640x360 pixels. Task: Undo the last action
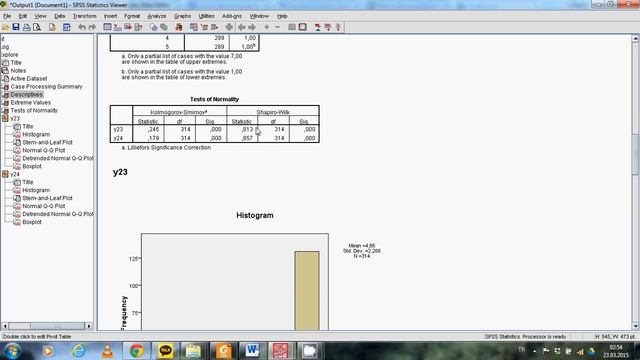click(x=82, y=27)
